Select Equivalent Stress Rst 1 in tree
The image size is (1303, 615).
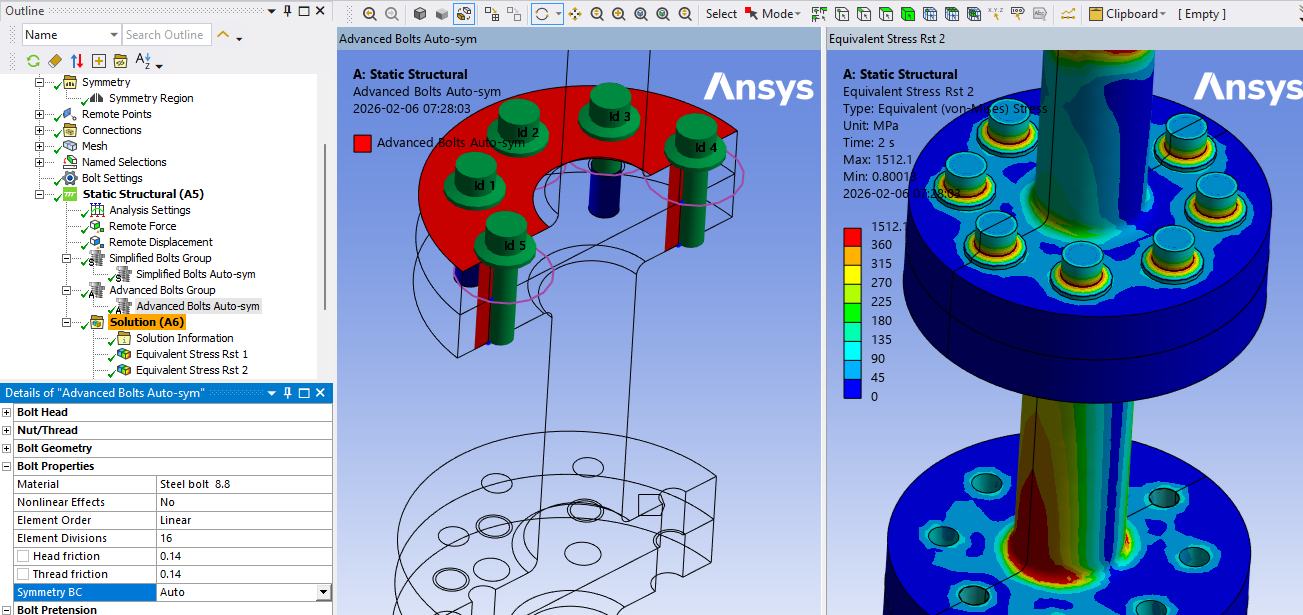coord(192,354)
